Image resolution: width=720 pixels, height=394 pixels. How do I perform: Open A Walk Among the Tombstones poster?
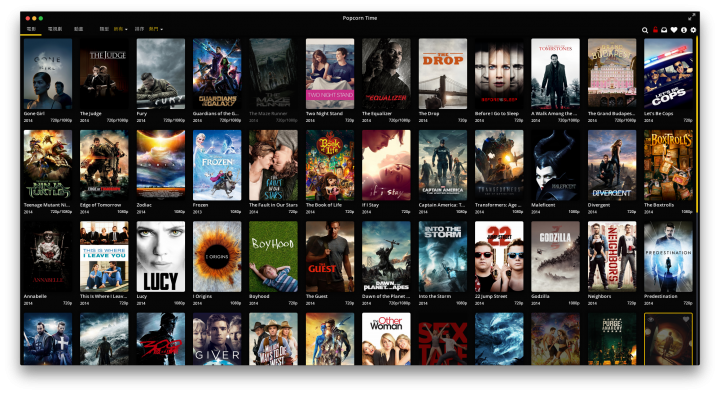click(555, 73)
